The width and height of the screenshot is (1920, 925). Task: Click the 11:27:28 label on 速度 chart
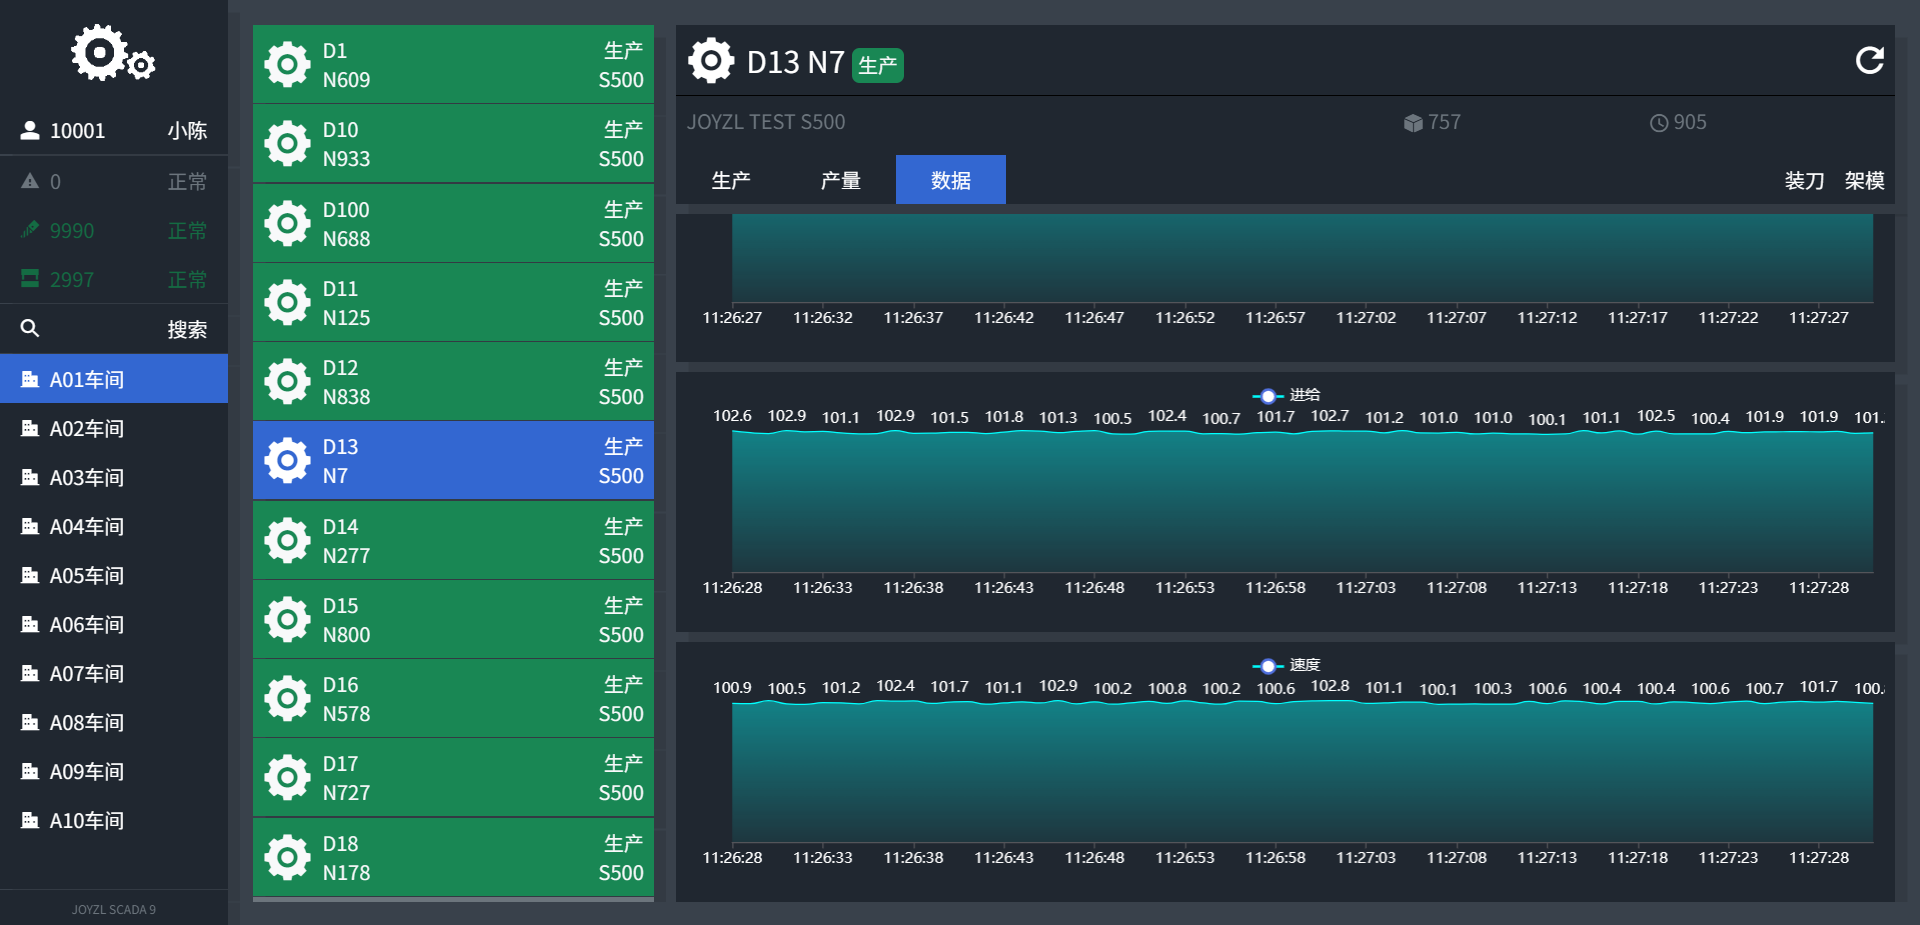[x=1819, y=857]
